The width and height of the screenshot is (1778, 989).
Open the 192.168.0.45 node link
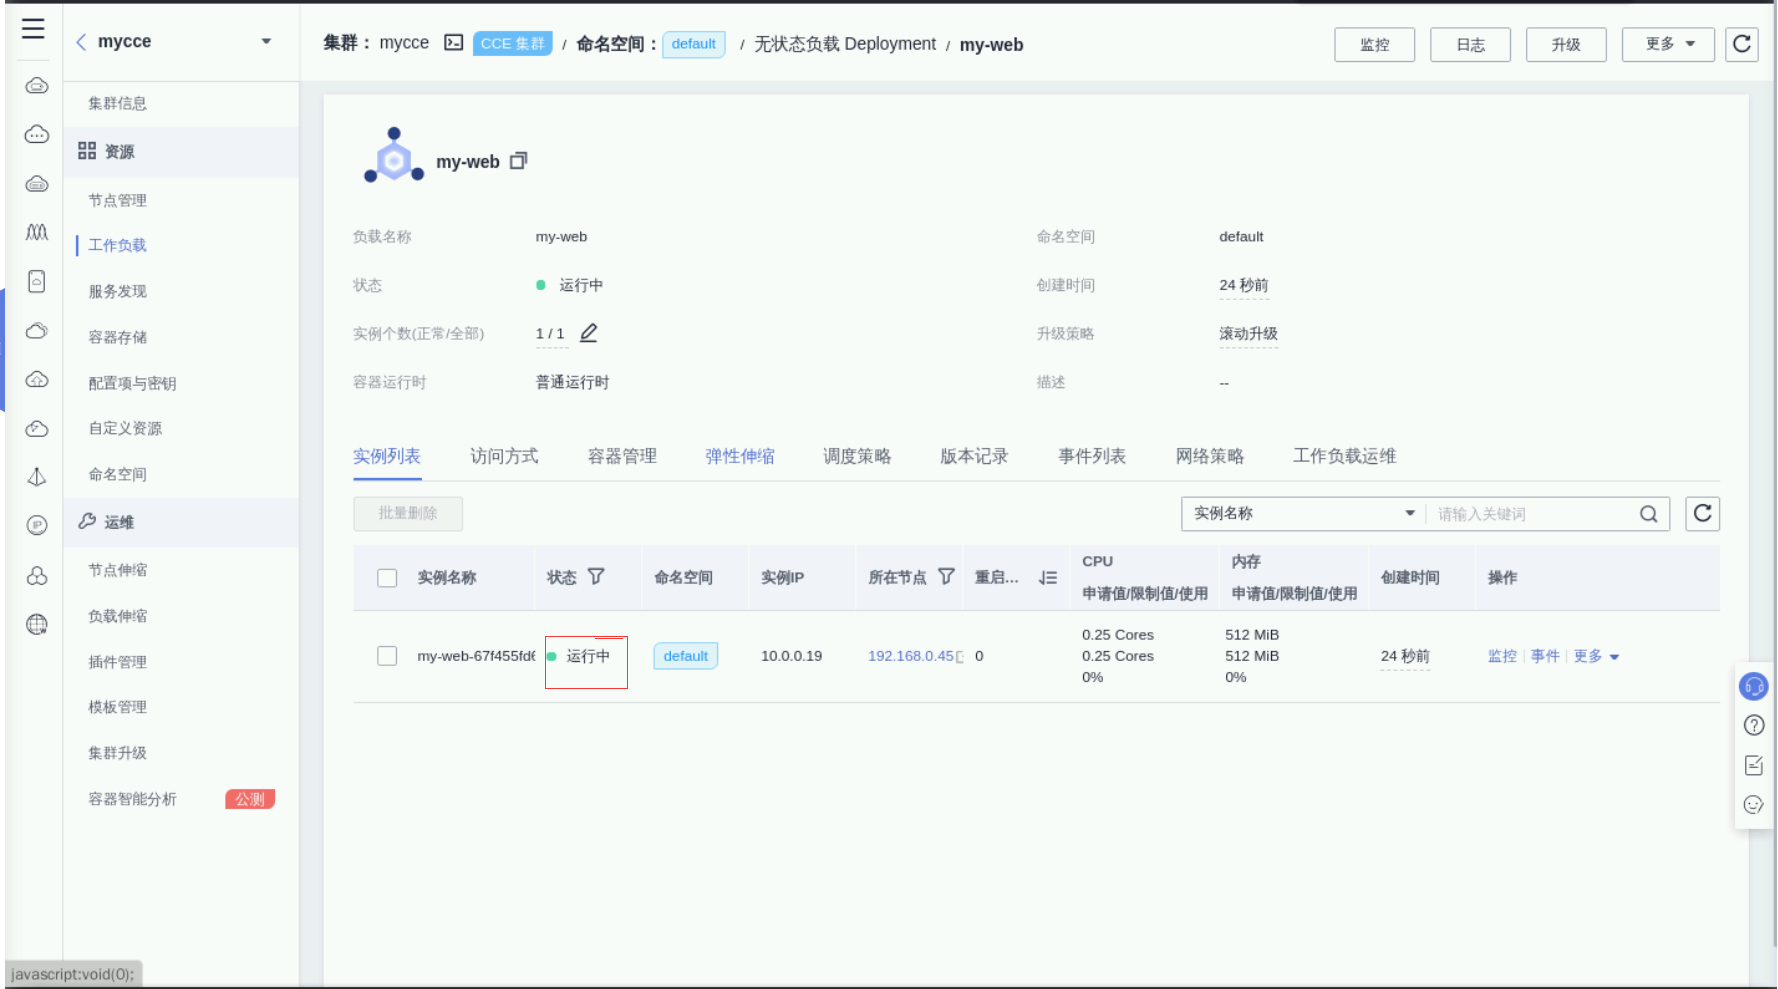pyautogui.click(x=910, y=656)
